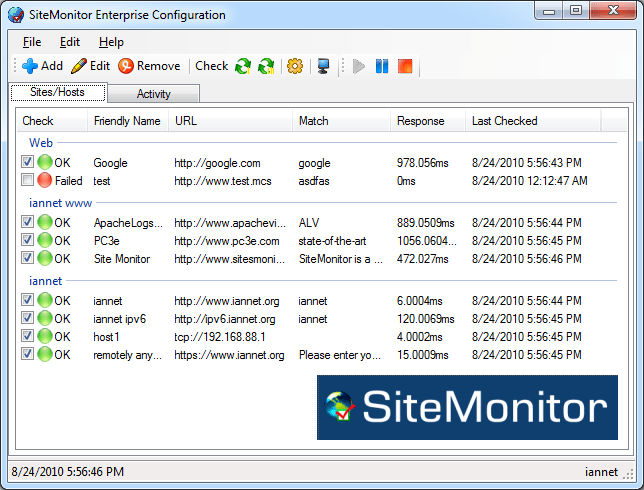This screenshot has width=644, height=490.
Task: Click the green status icon for Site Monitor
Action: (45, 258)
